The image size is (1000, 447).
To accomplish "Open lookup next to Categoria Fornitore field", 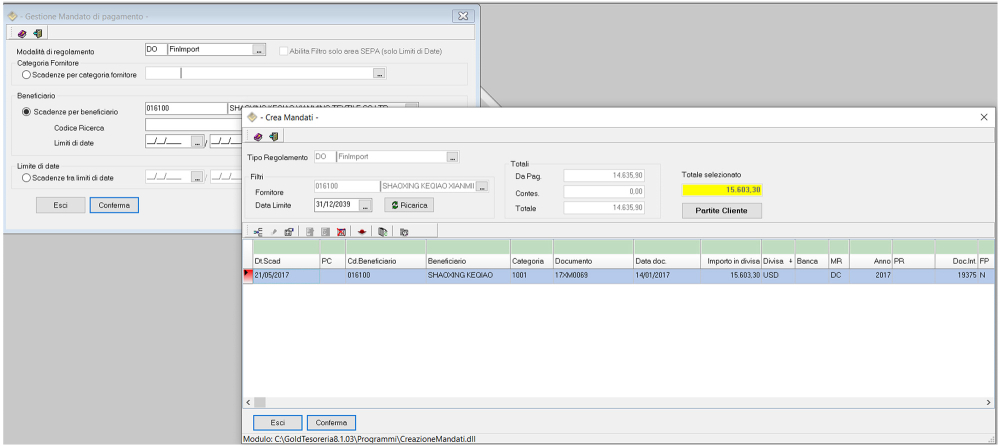I will tap(379, 73).
